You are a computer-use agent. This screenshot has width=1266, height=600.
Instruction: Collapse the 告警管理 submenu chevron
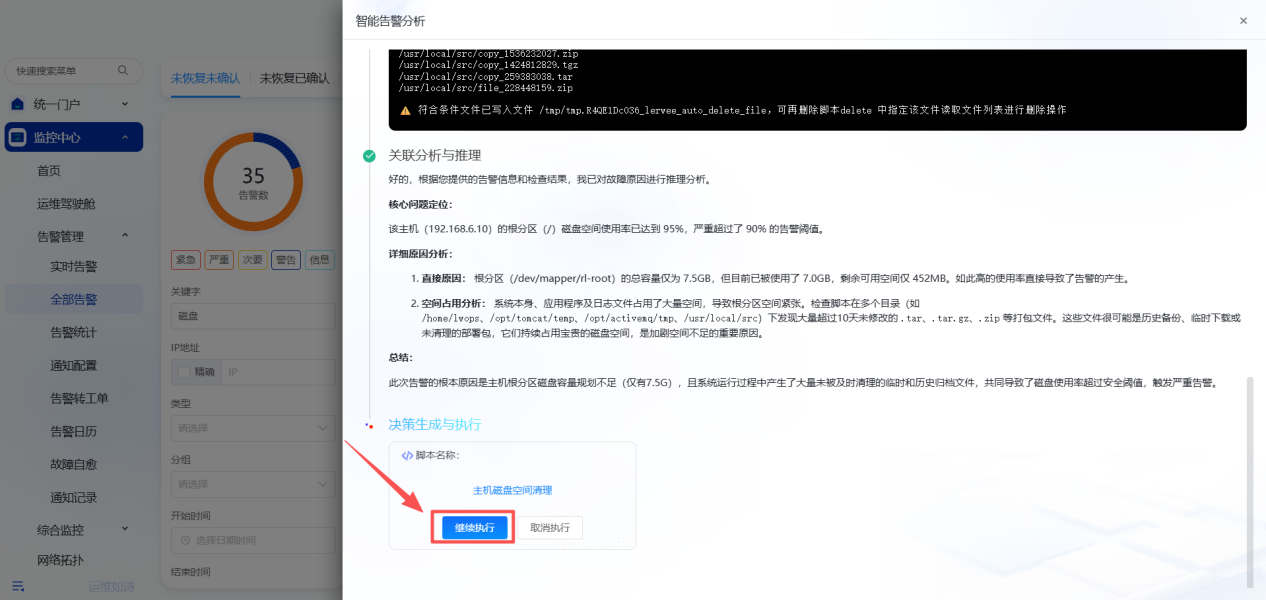pos(125,236)
